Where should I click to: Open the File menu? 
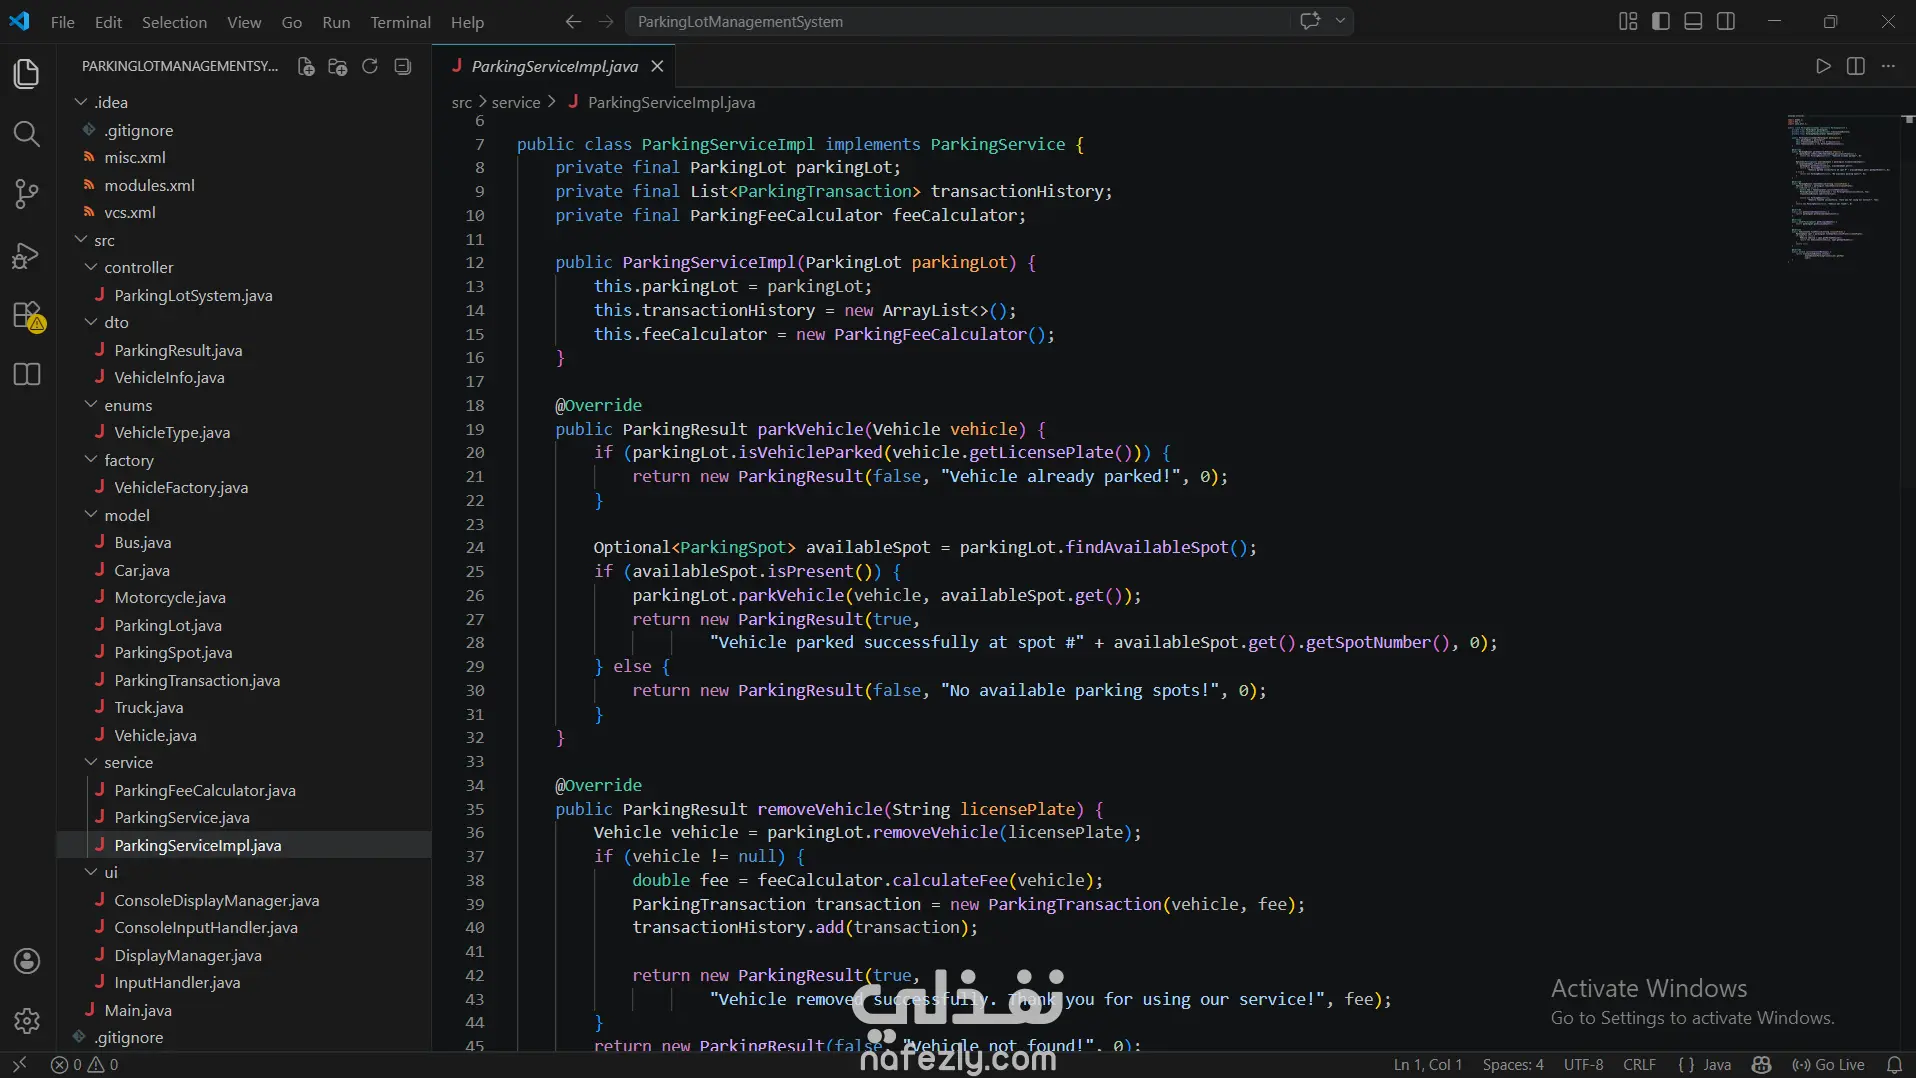click(63, 22)
